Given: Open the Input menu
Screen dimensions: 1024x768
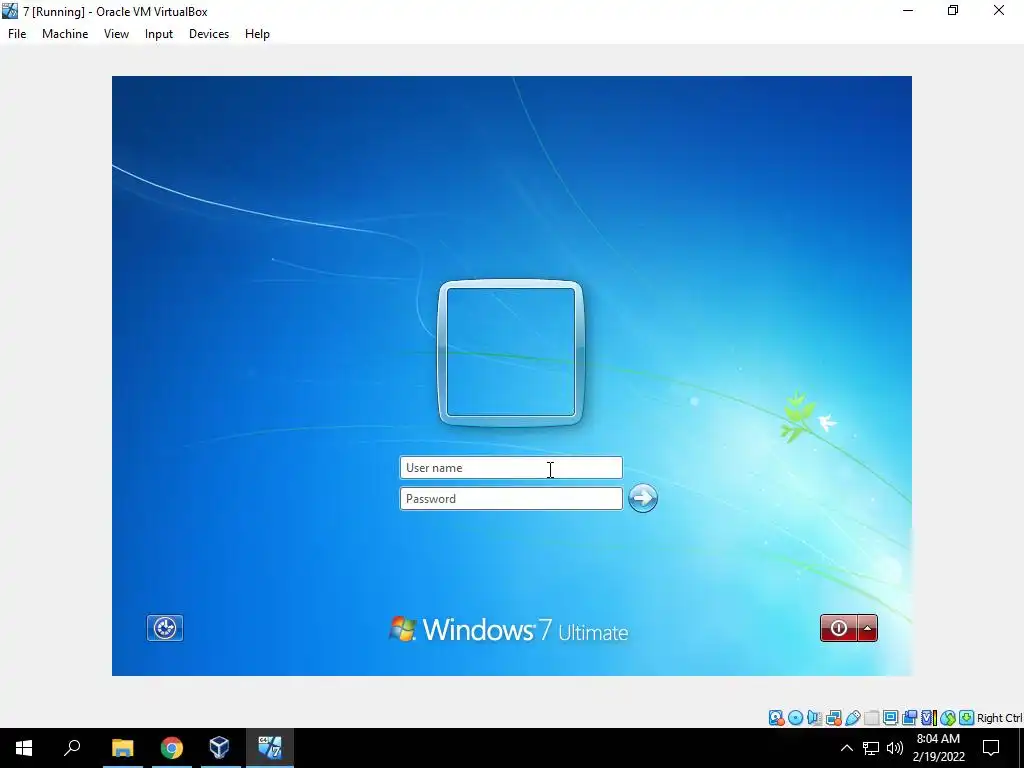Looking at the screenshot, I should 159,34.
